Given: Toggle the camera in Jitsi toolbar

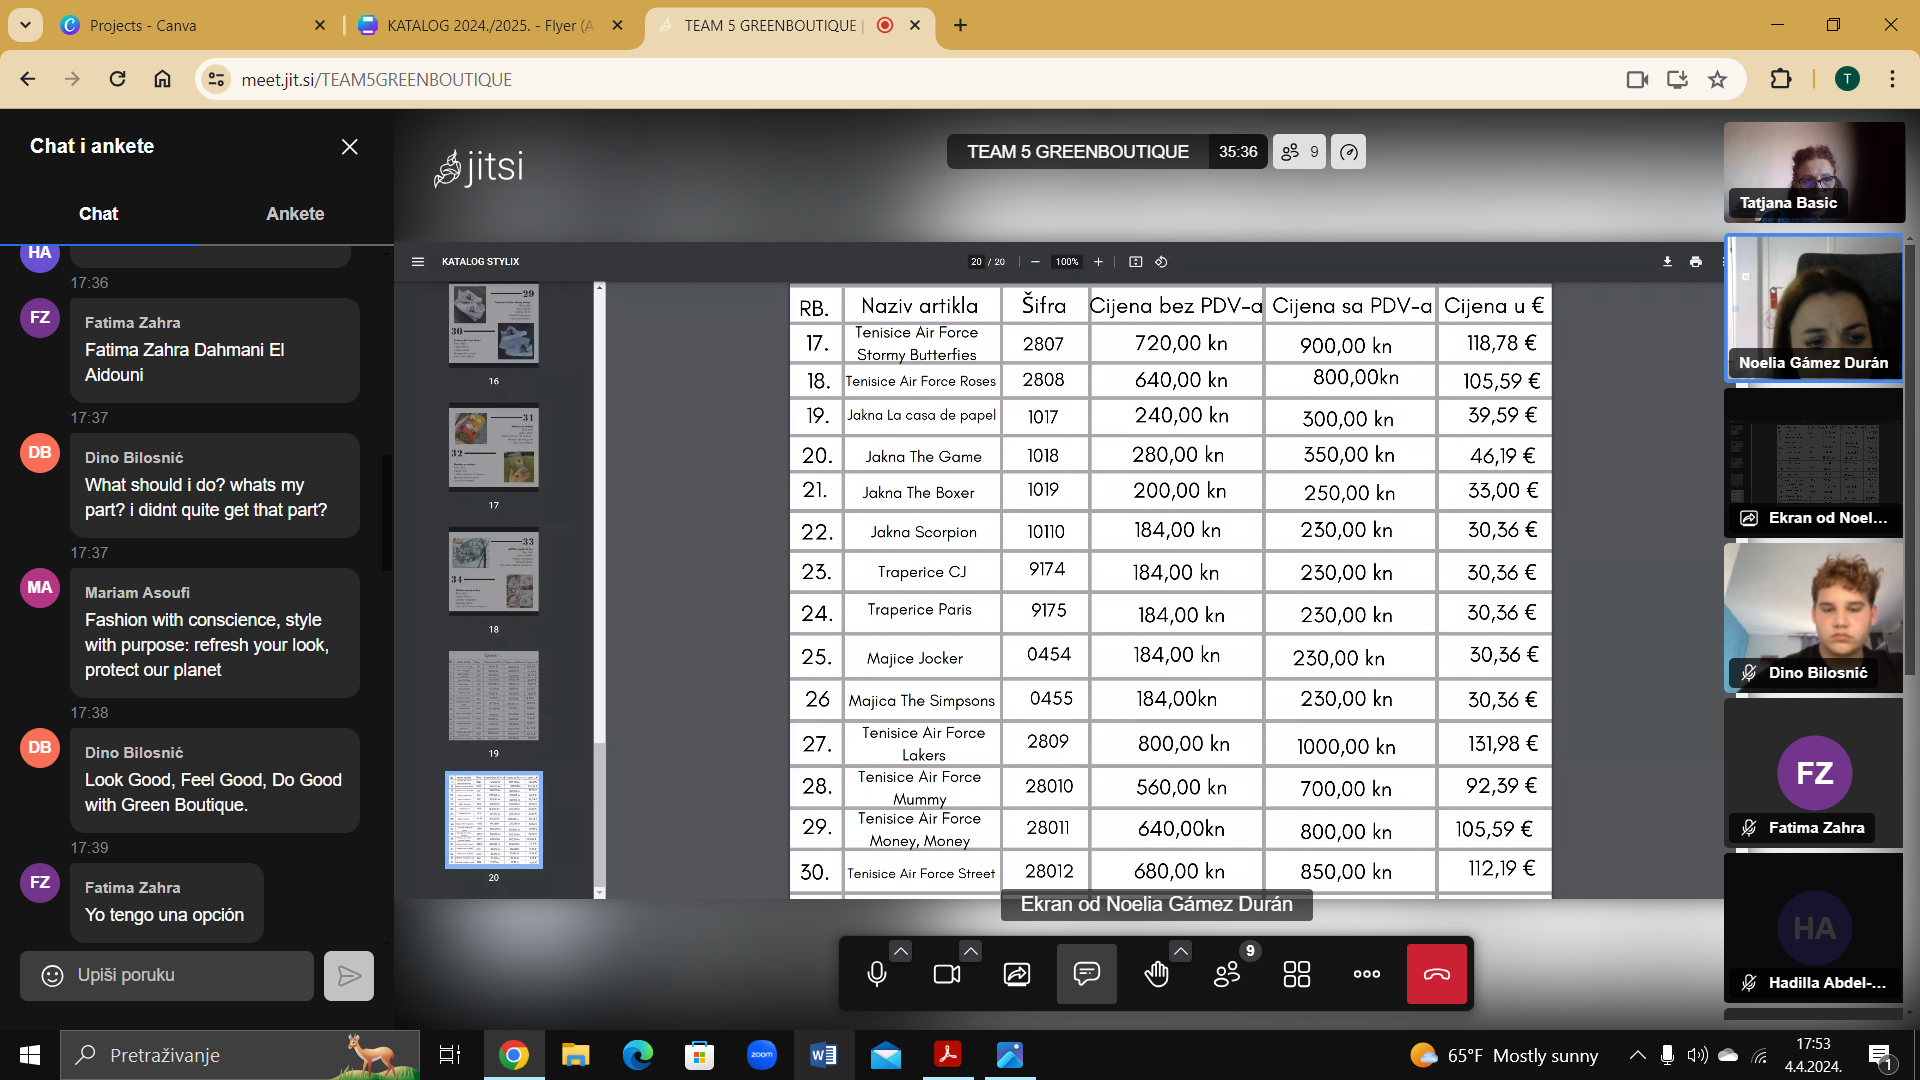Looking at the screenshot, I should (947, 974).
